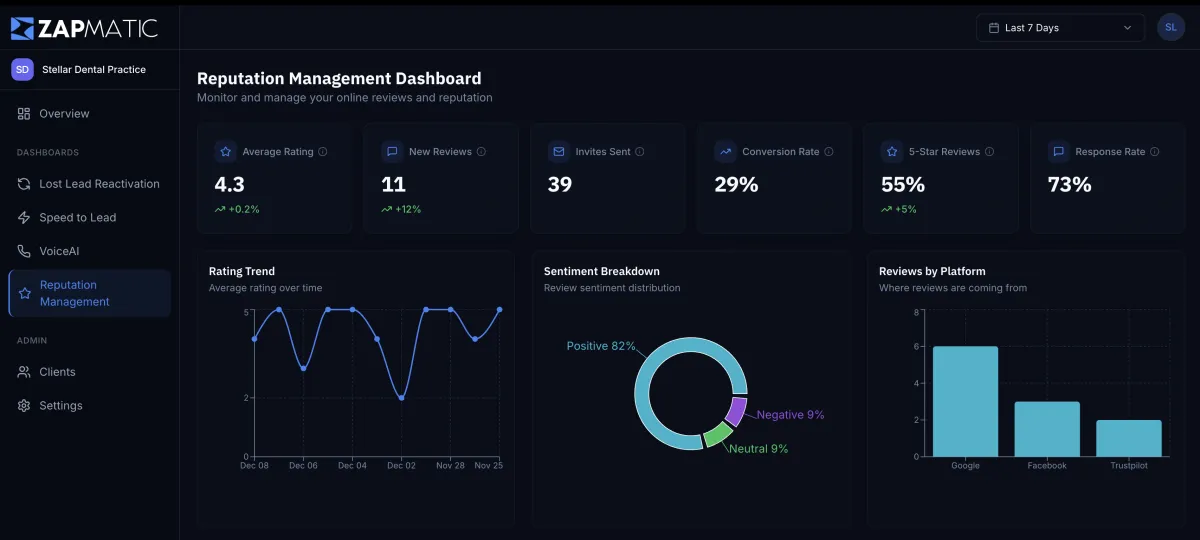Click the Negative 9% label
The image size is (1200, 540).
point(791,415)
